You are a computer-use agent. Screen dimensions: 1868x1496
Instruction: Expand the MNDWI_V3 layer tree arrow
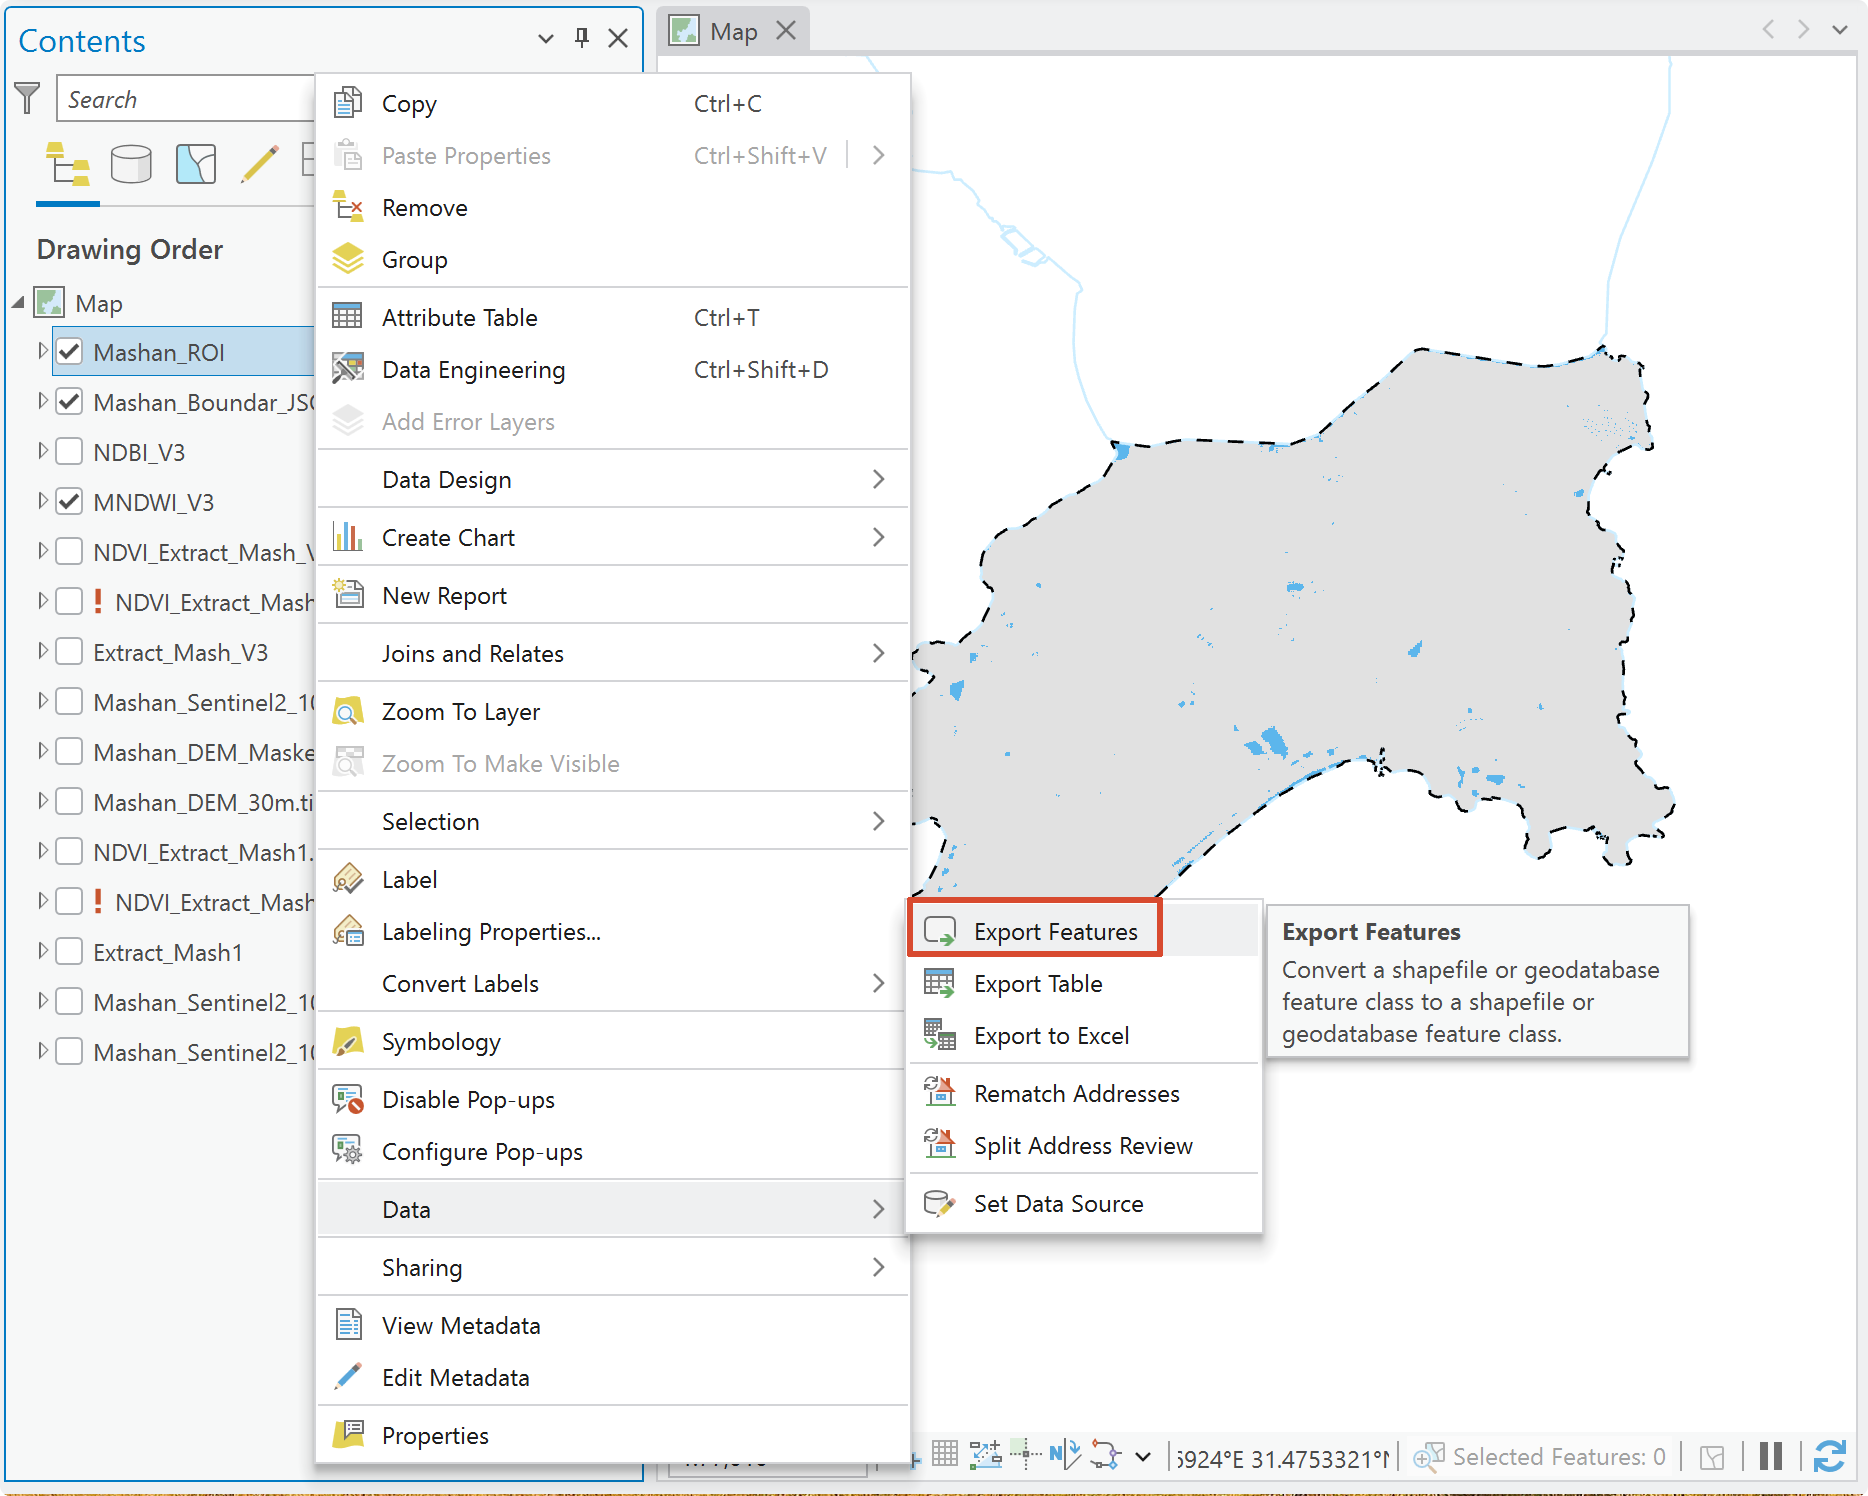[x=42, y=501]
